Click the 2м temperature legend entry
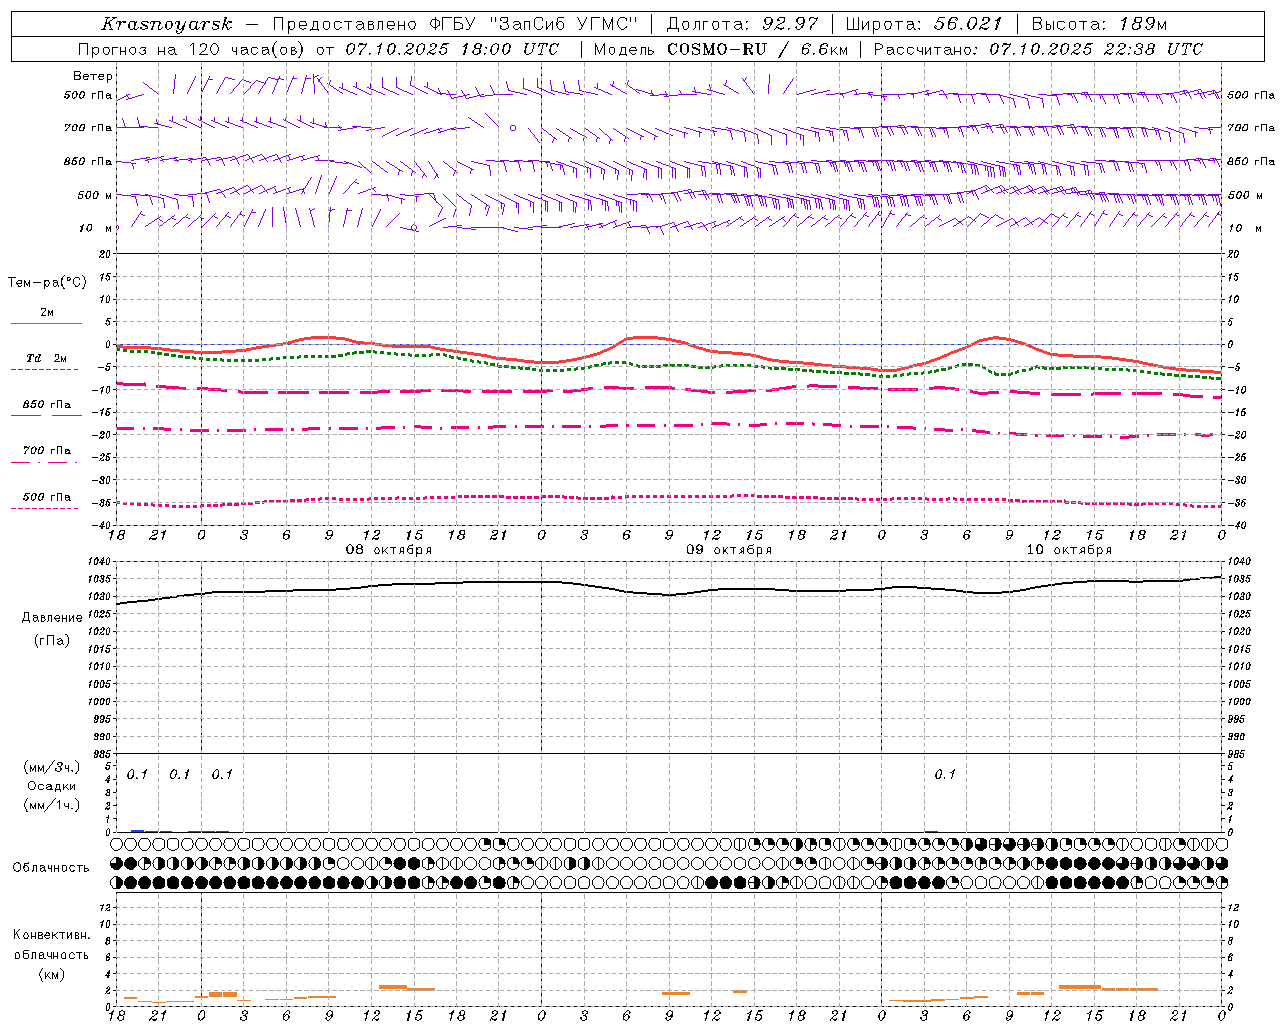This screenshot has height=1024, width=1280. [x=46, y=314]
